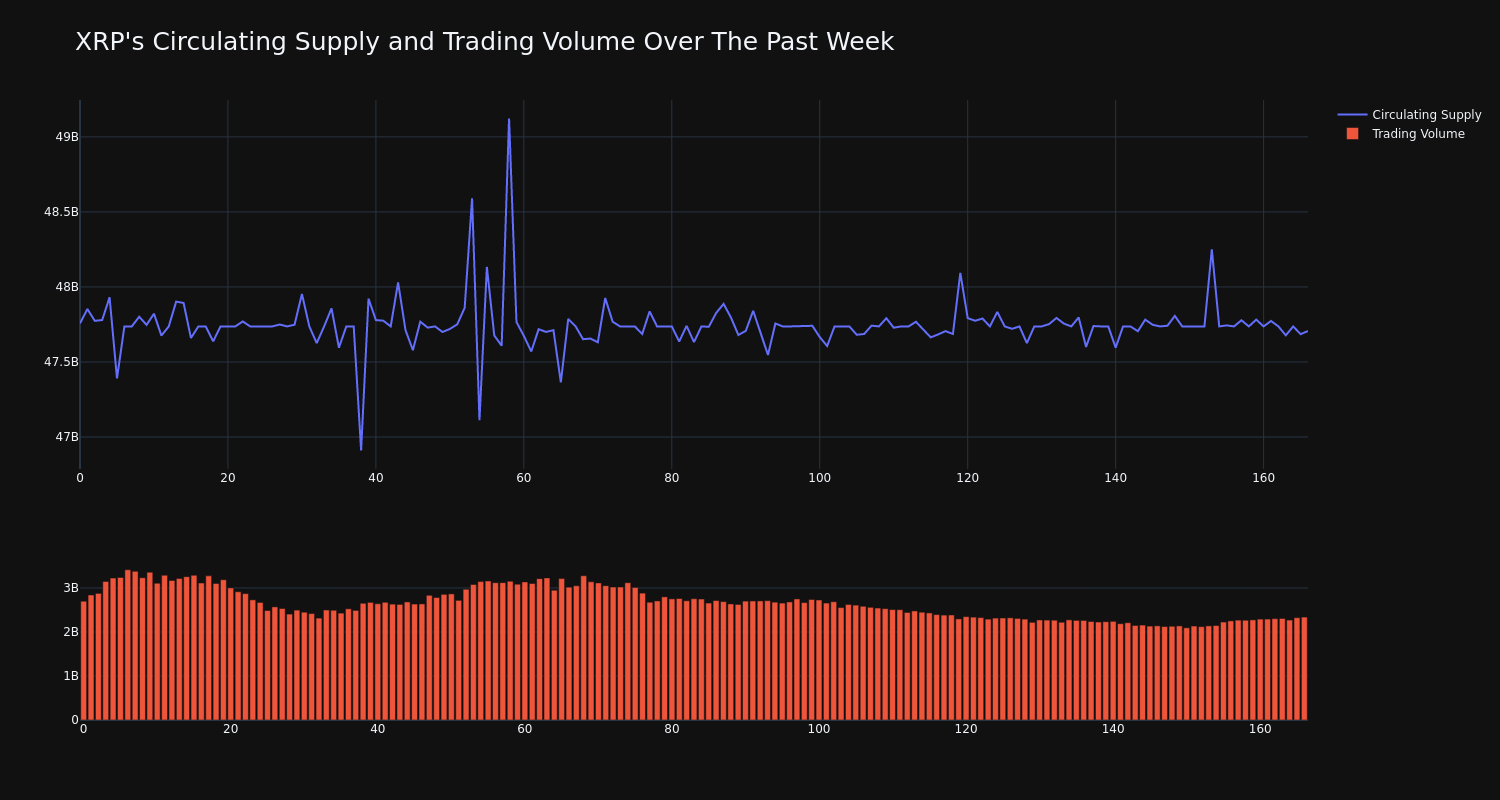Click the x-axis label 100 under supply chart
Image resolution: width=1500 pixels, height=800 pixels.
tap(819, 478)
